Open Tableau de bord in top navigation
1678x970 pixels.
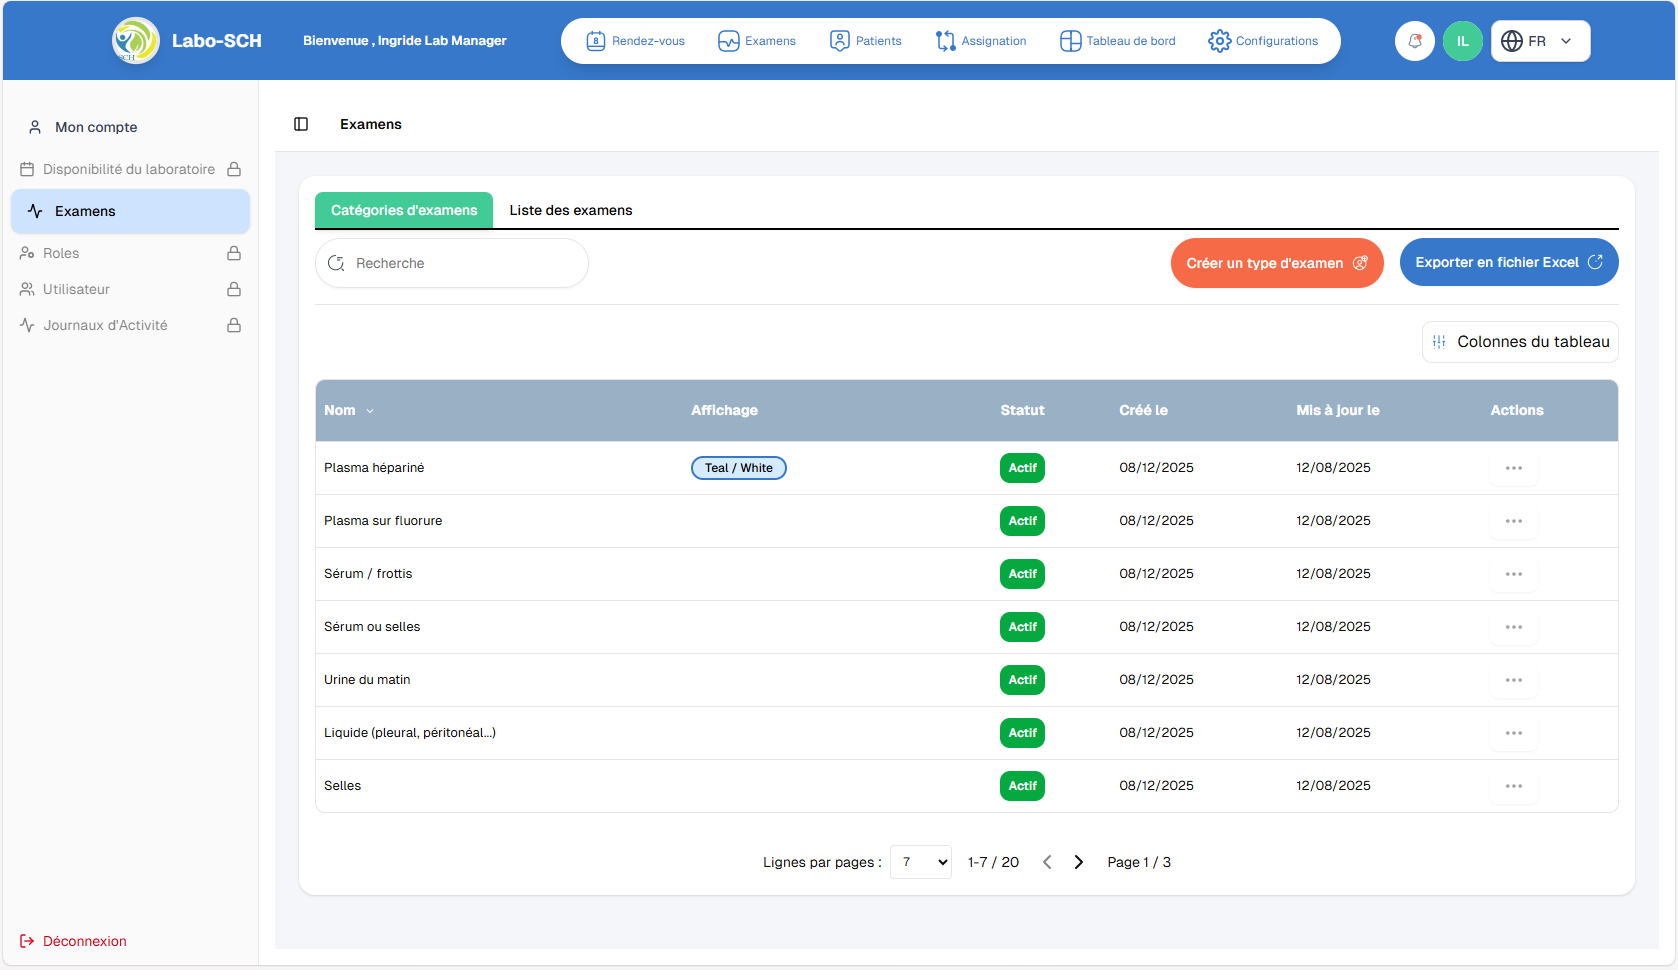click(1117, 41)
